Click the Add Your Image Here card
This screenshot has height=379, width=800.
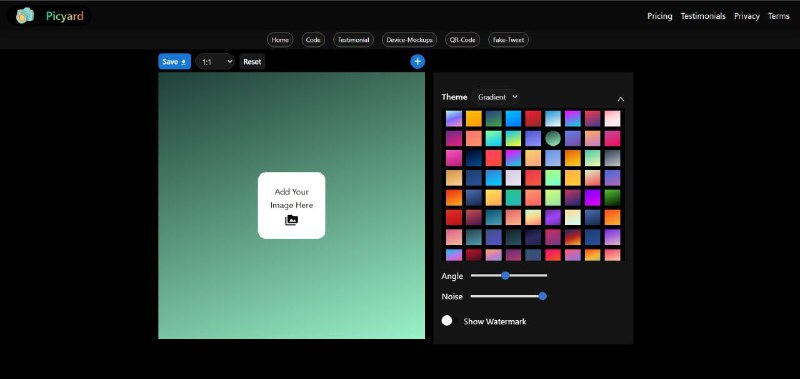pyautogui.click(x=291, y=205)
